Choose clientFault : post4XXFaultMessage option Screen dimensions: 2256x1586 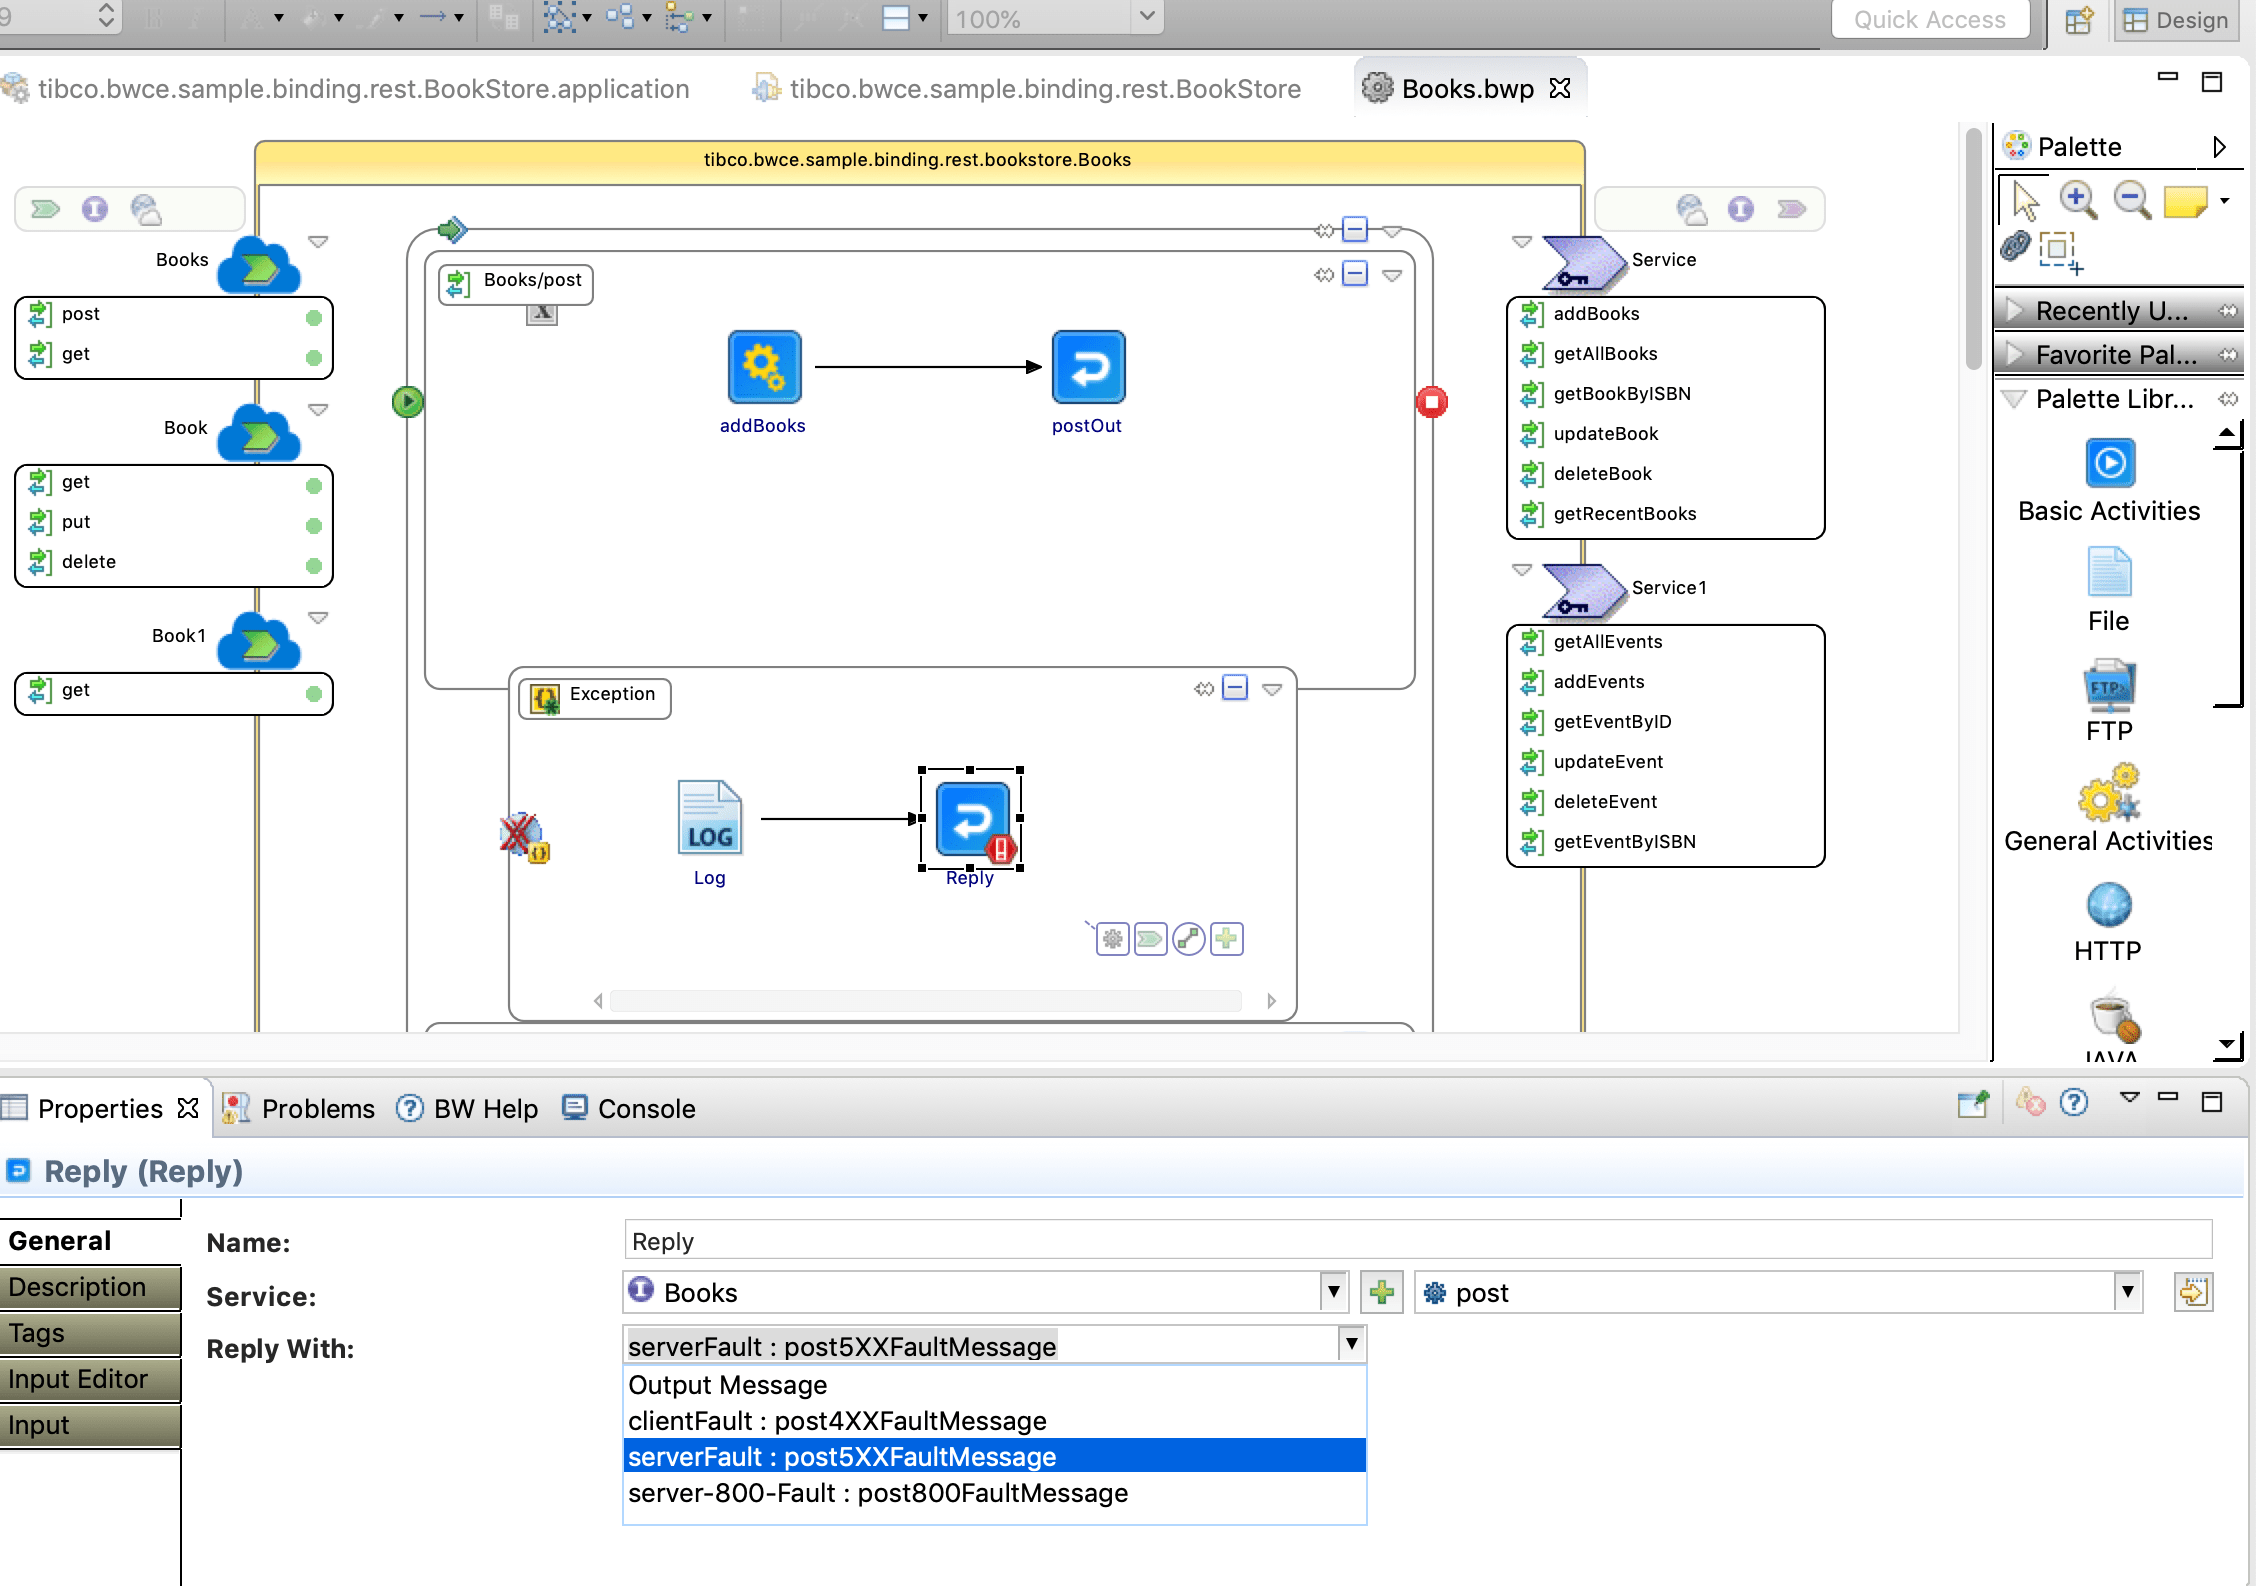(837, 1421)
